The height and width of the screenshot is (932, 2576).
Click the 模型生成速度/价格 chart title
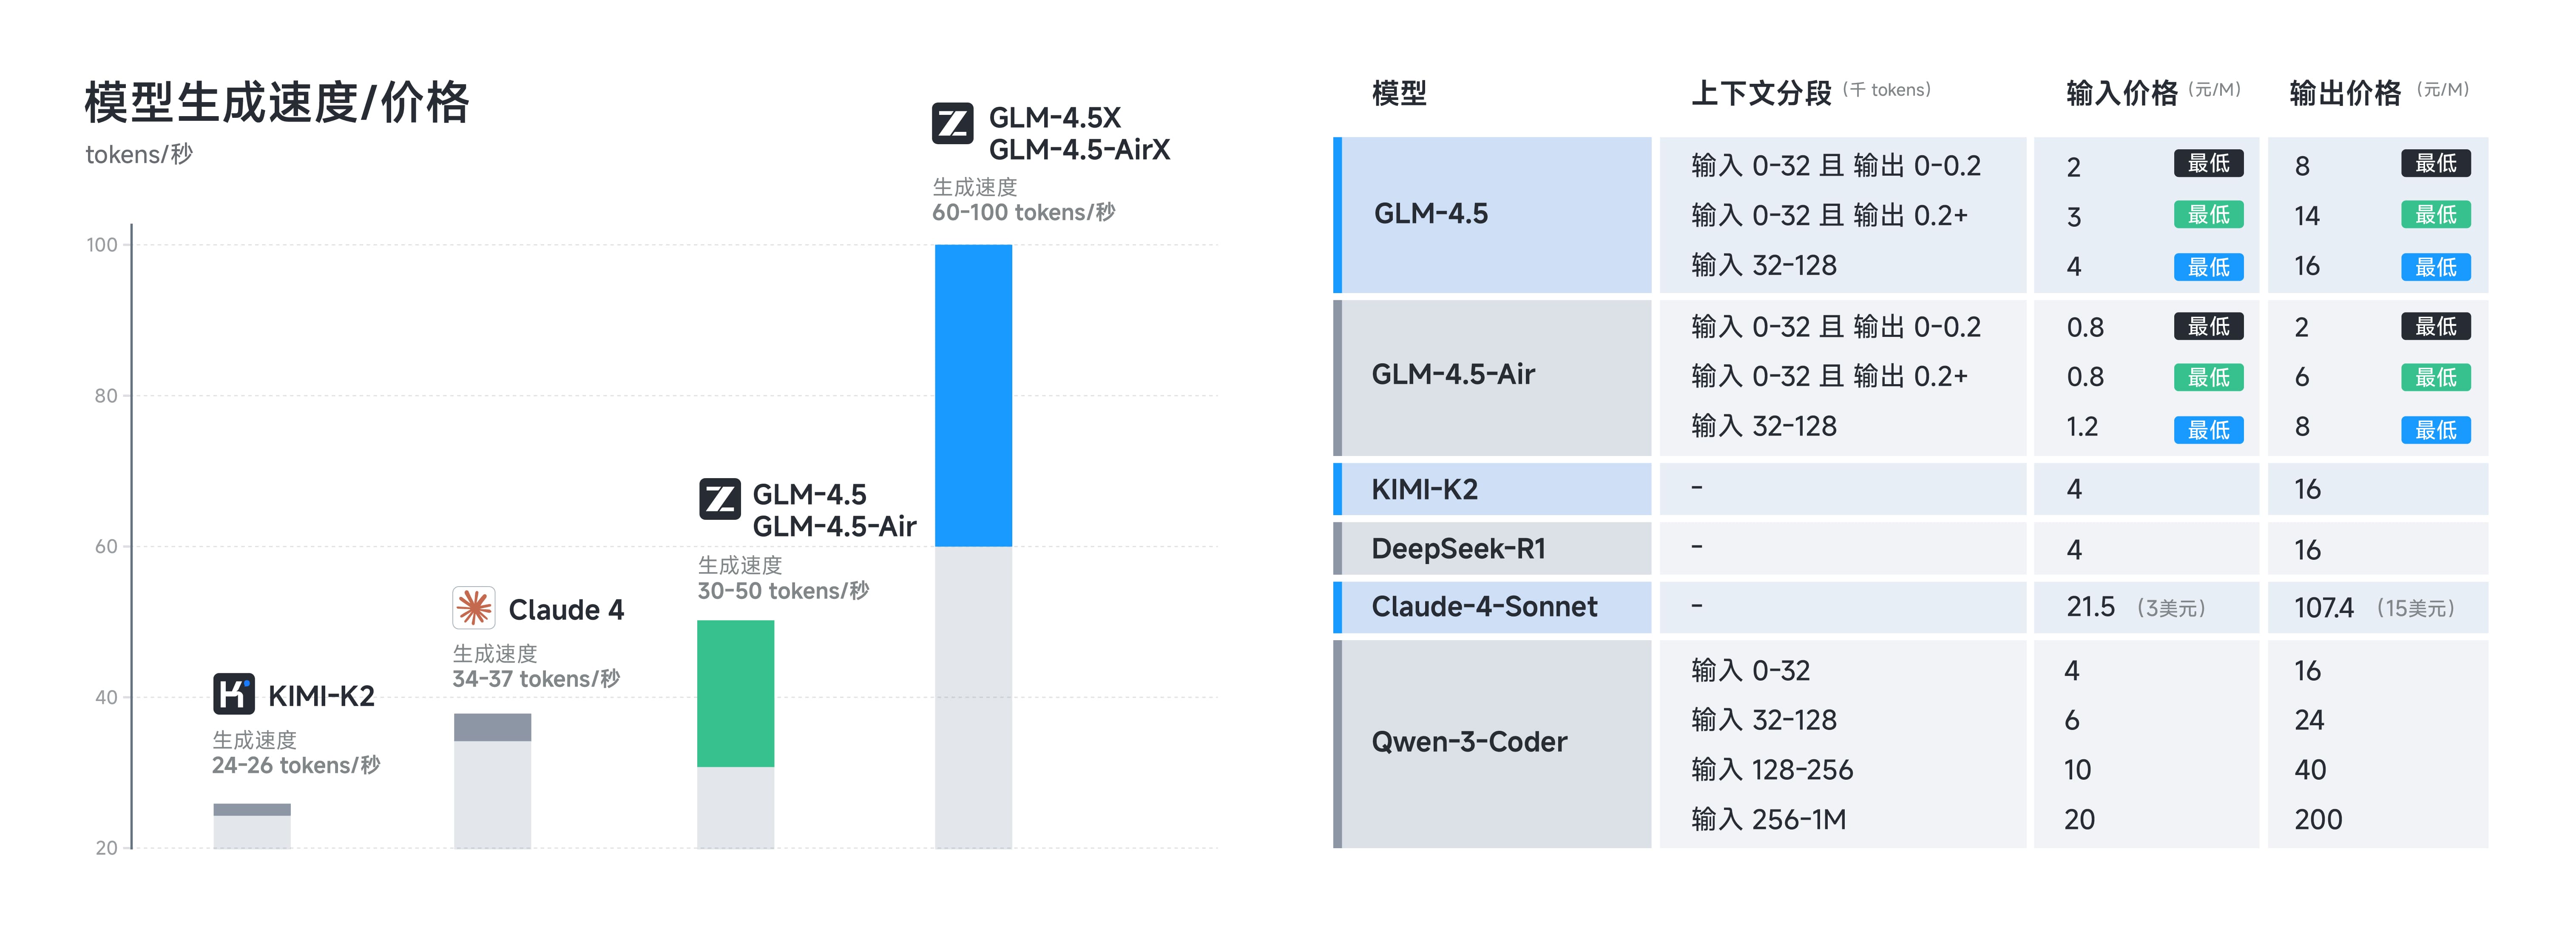[x=277, y=102]
